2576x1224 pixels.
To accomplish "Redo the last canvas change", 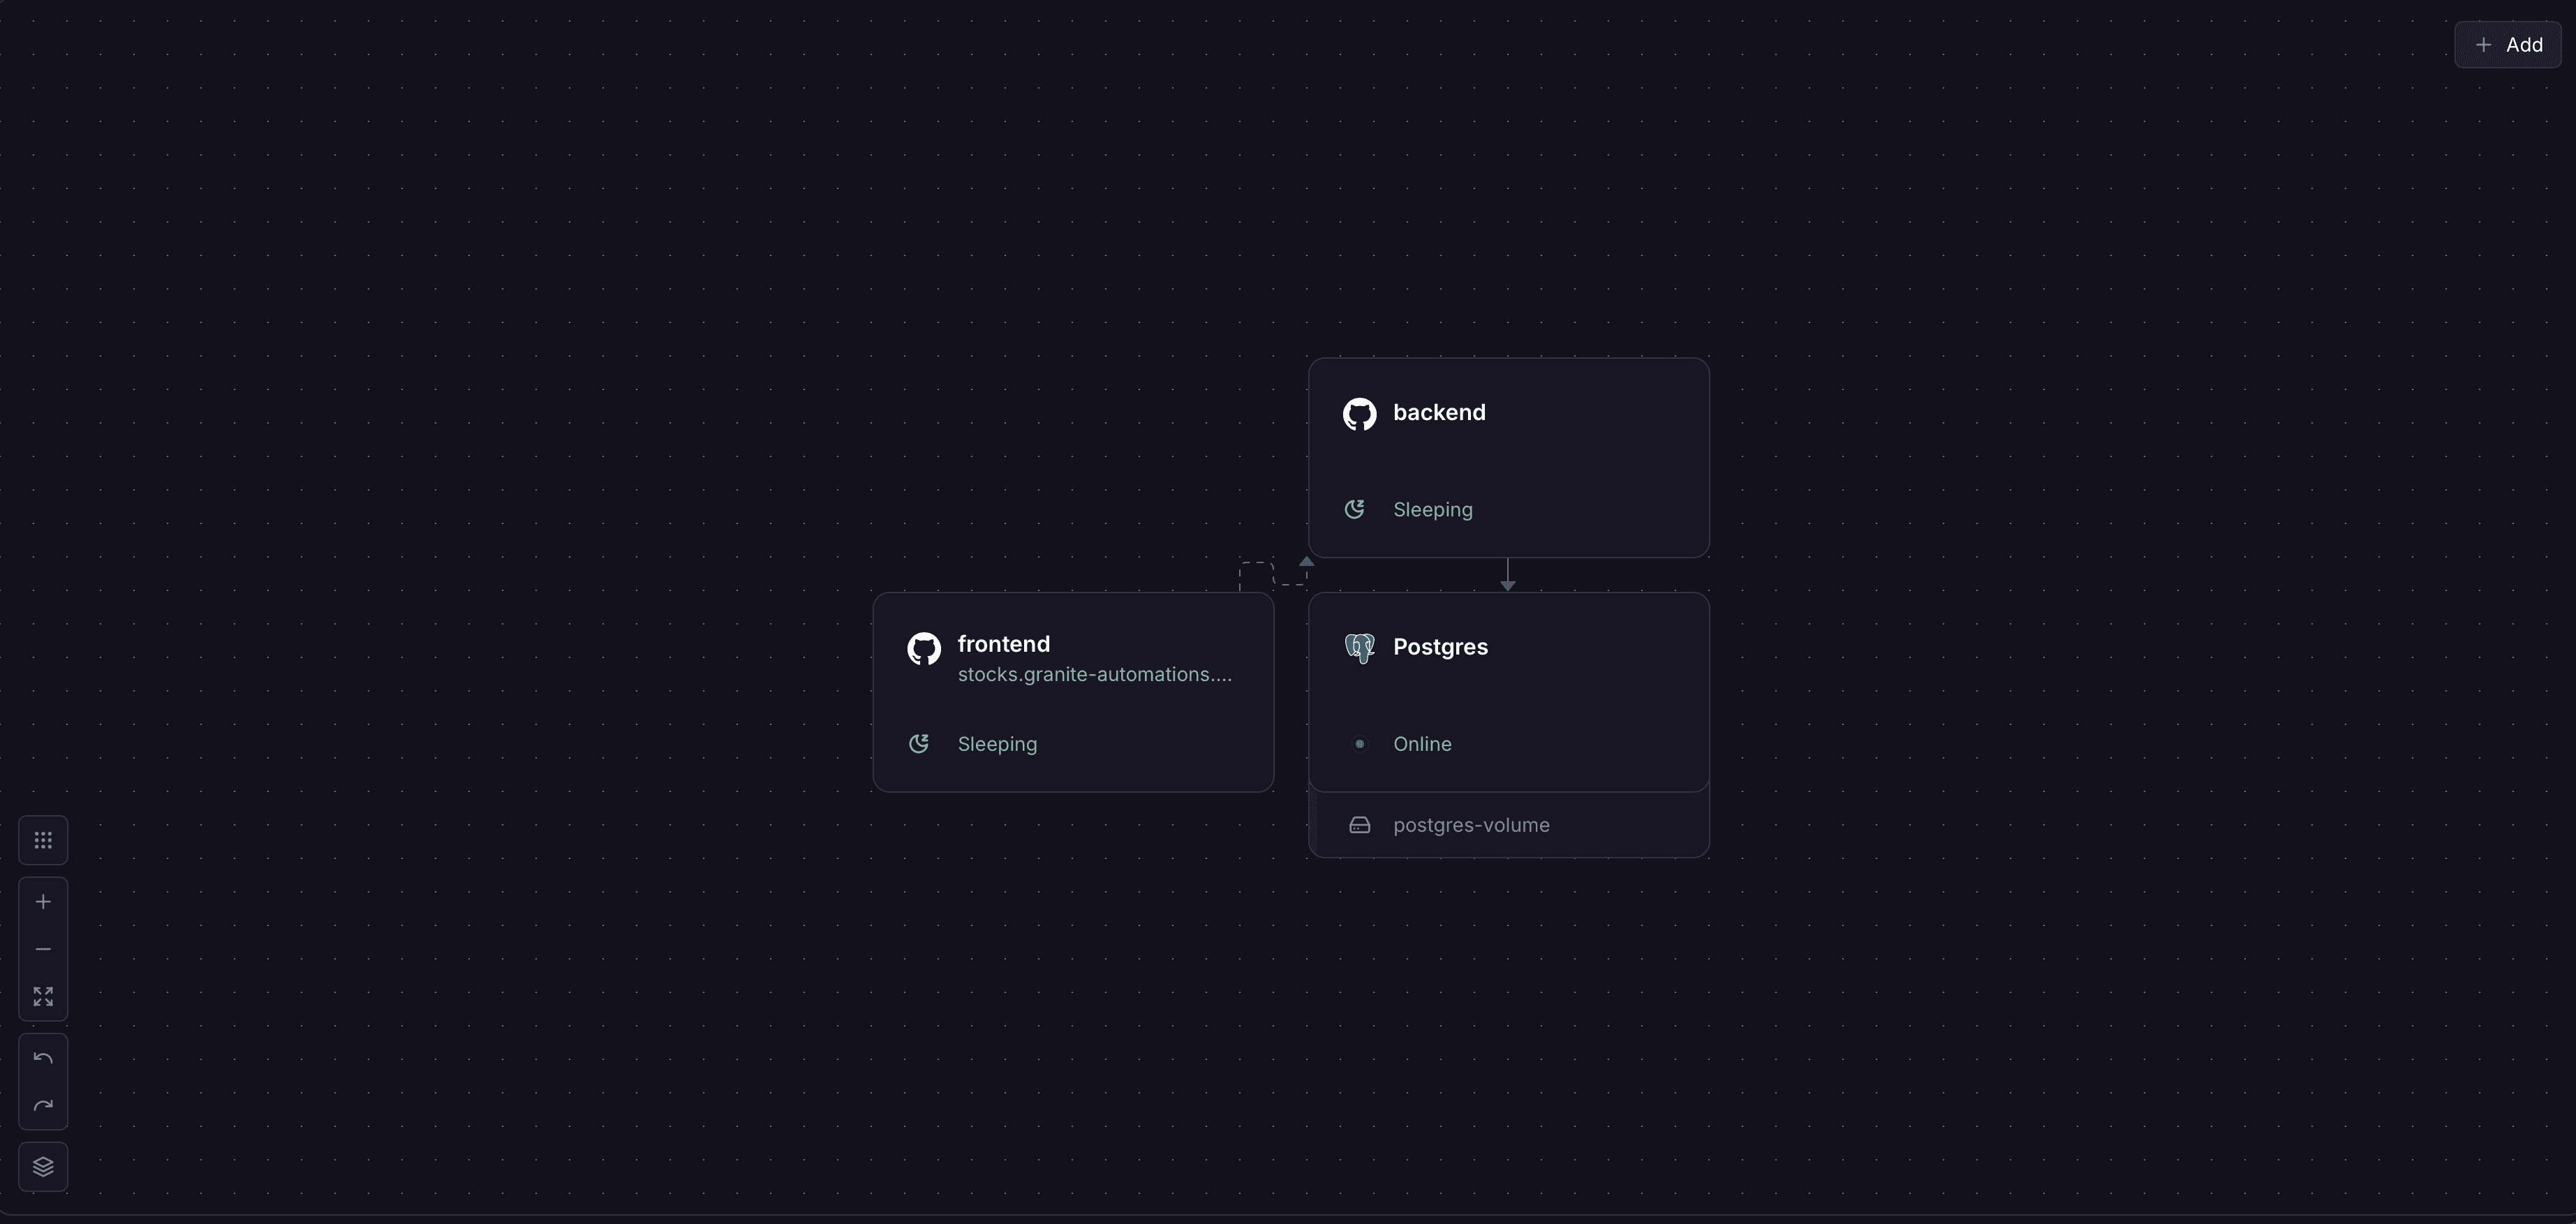I will pos(43,1106).
